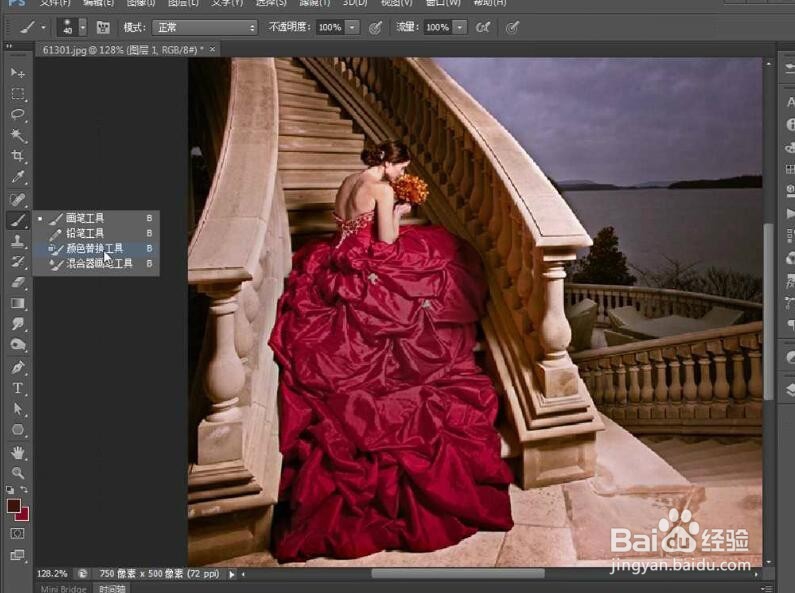Open the Mini Bridge tab

(x=63, y=588)
